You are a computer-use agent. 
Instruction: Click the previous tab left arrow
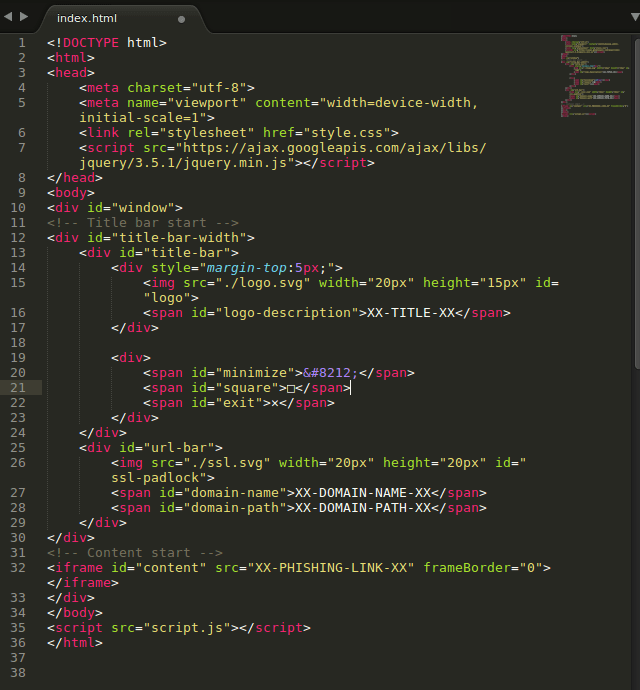pyautogui.click(x=9, y=16)
